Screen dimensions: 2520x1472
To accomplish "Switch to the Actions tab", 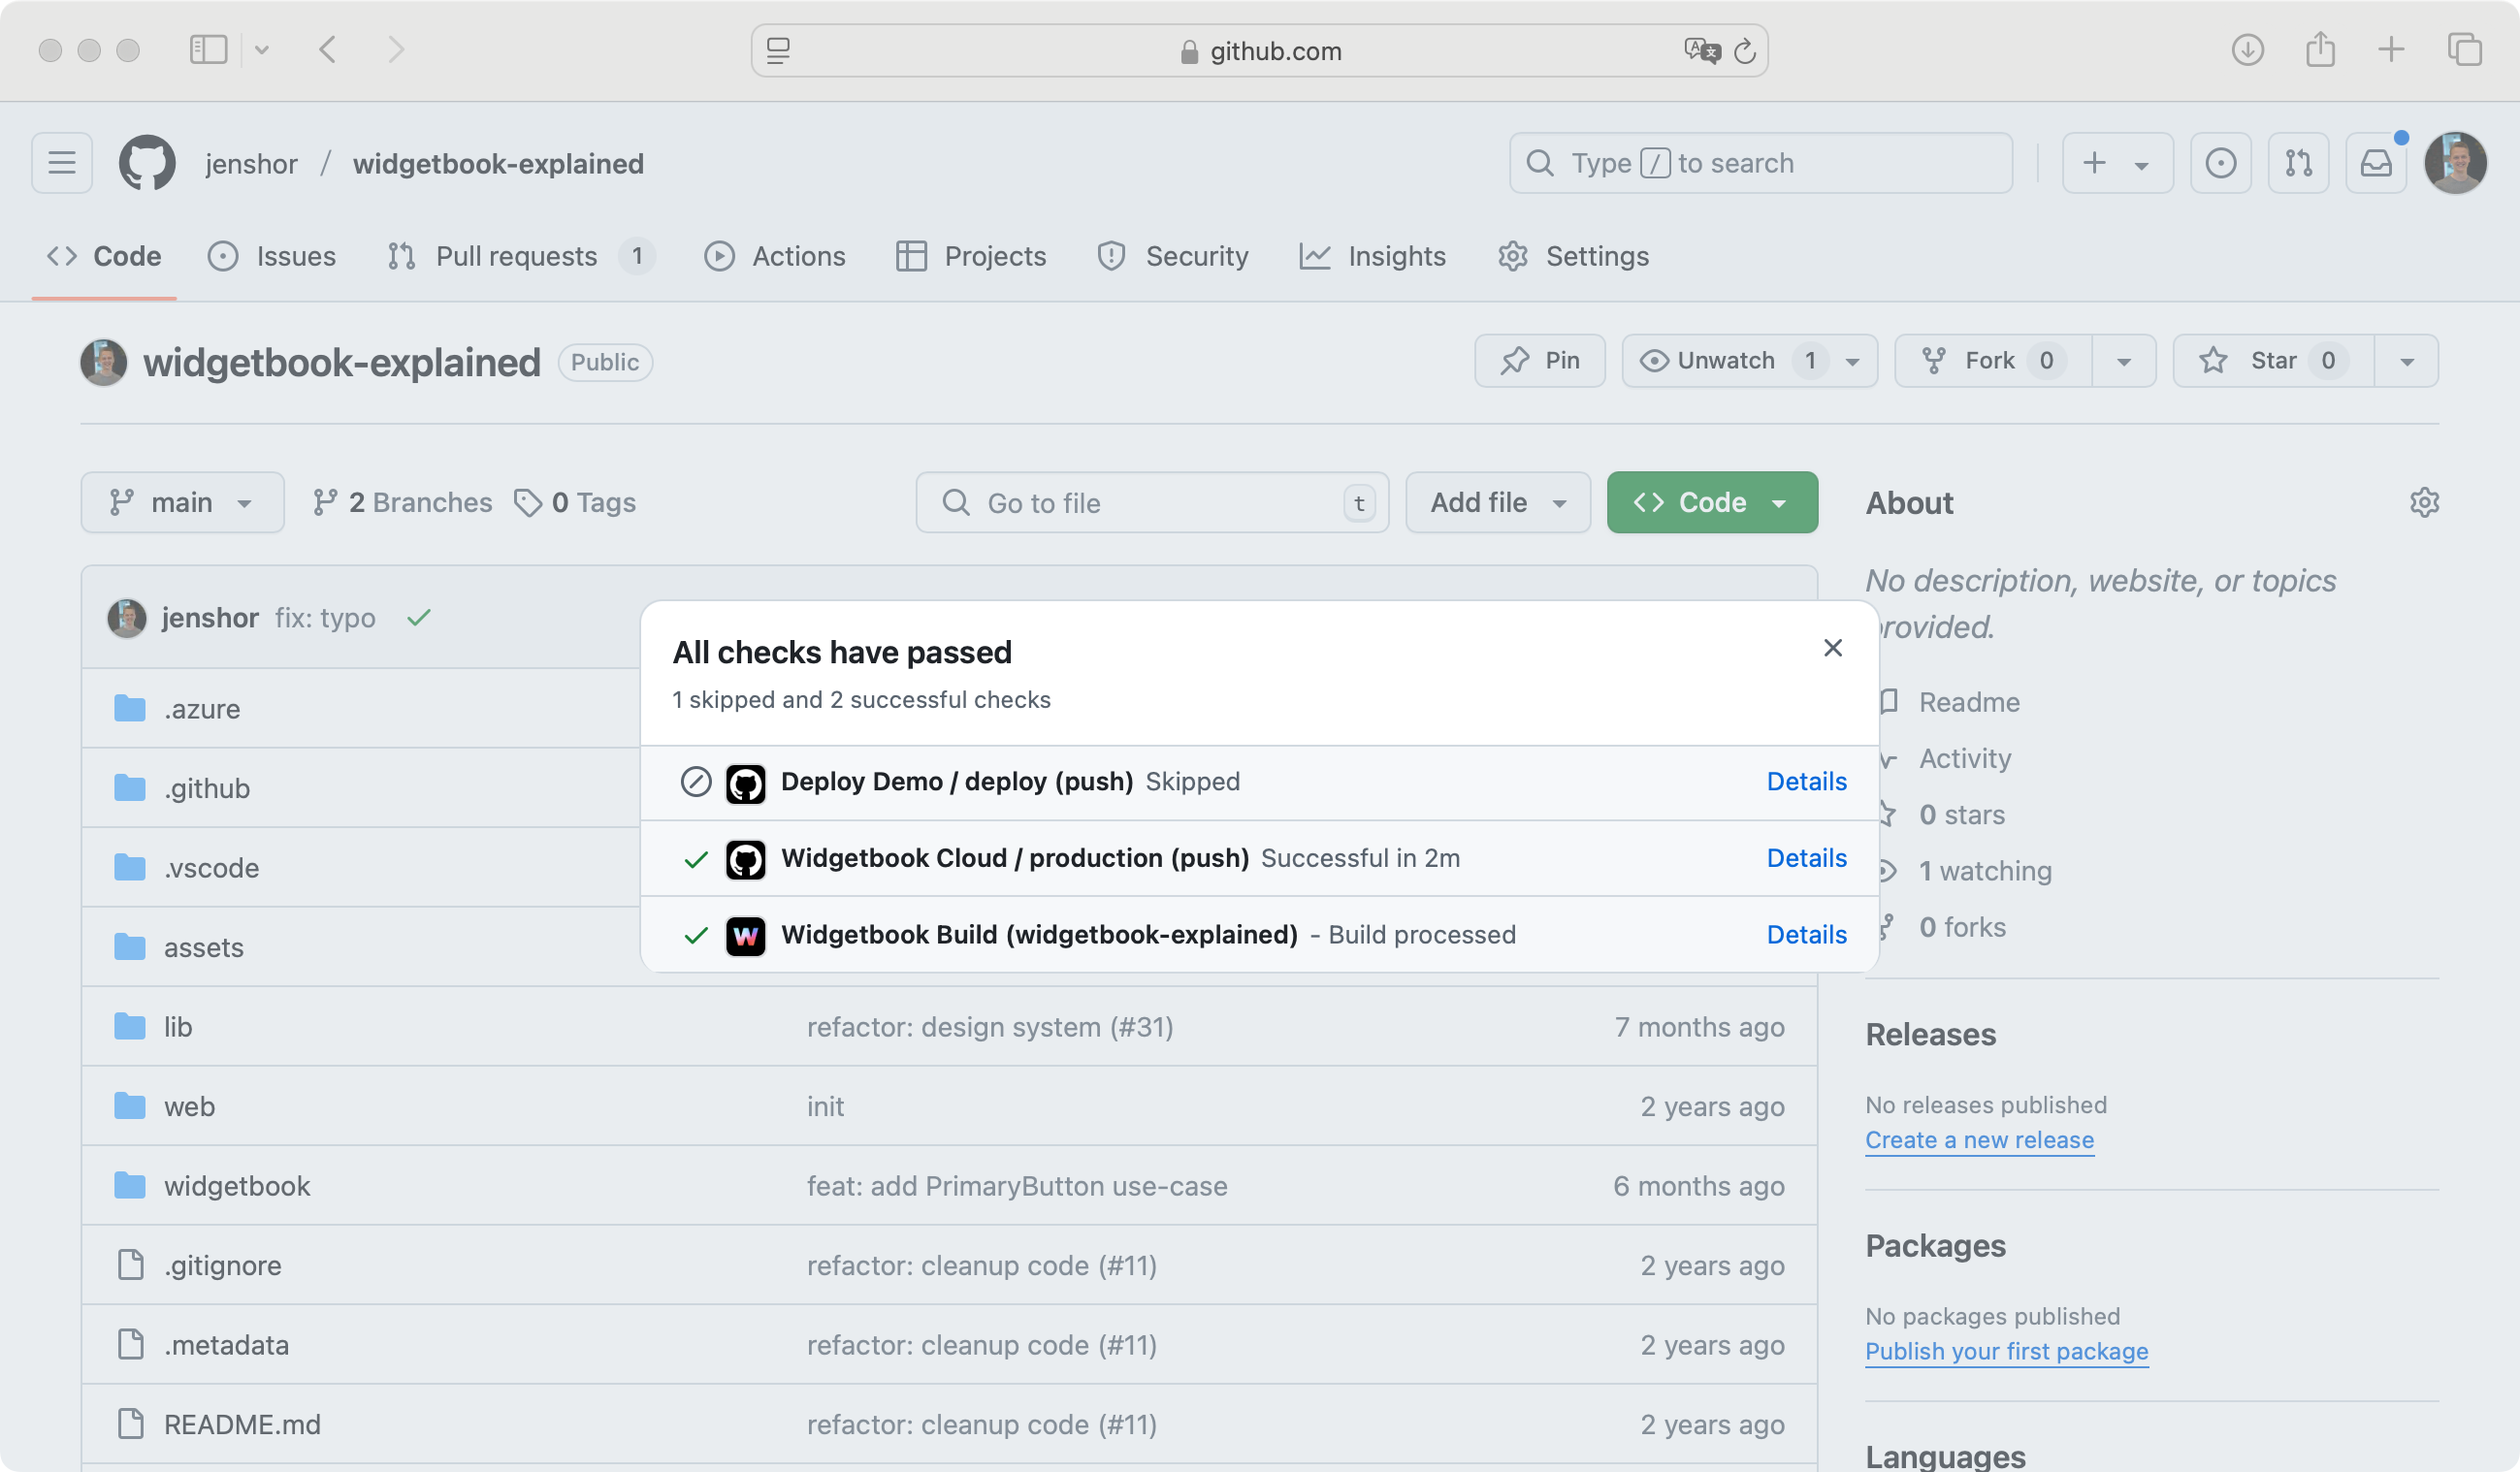I will point(775,257).
